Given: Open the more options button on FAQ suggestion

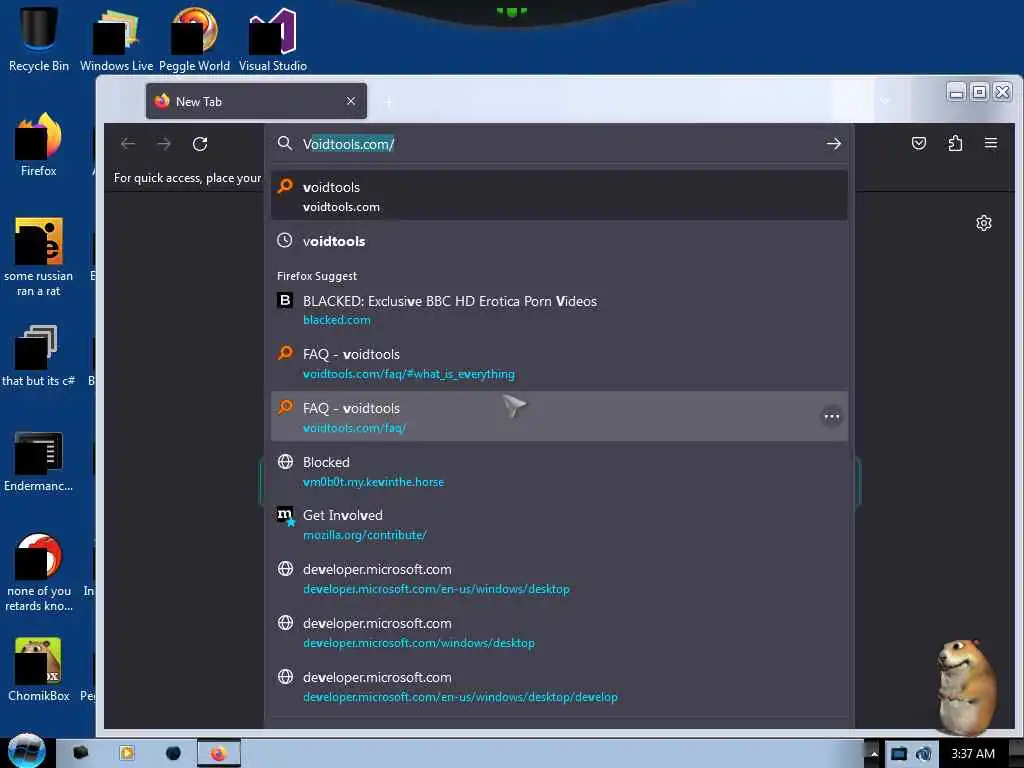Looking at the screenshot, I should 831,416.
